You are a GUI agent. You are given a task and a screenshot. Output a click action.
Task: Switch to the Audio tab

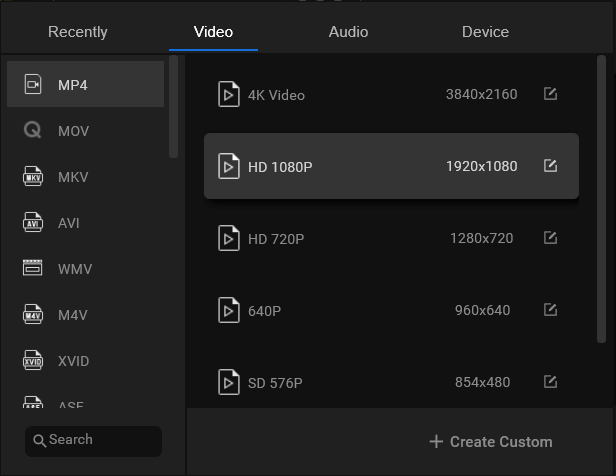pos(348,32)
